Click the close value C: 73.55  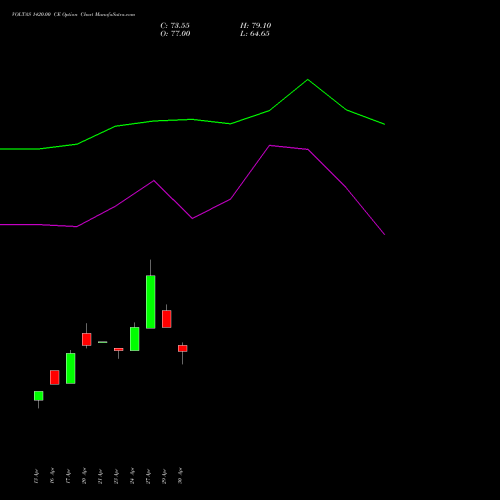click(x=175, y=26)
